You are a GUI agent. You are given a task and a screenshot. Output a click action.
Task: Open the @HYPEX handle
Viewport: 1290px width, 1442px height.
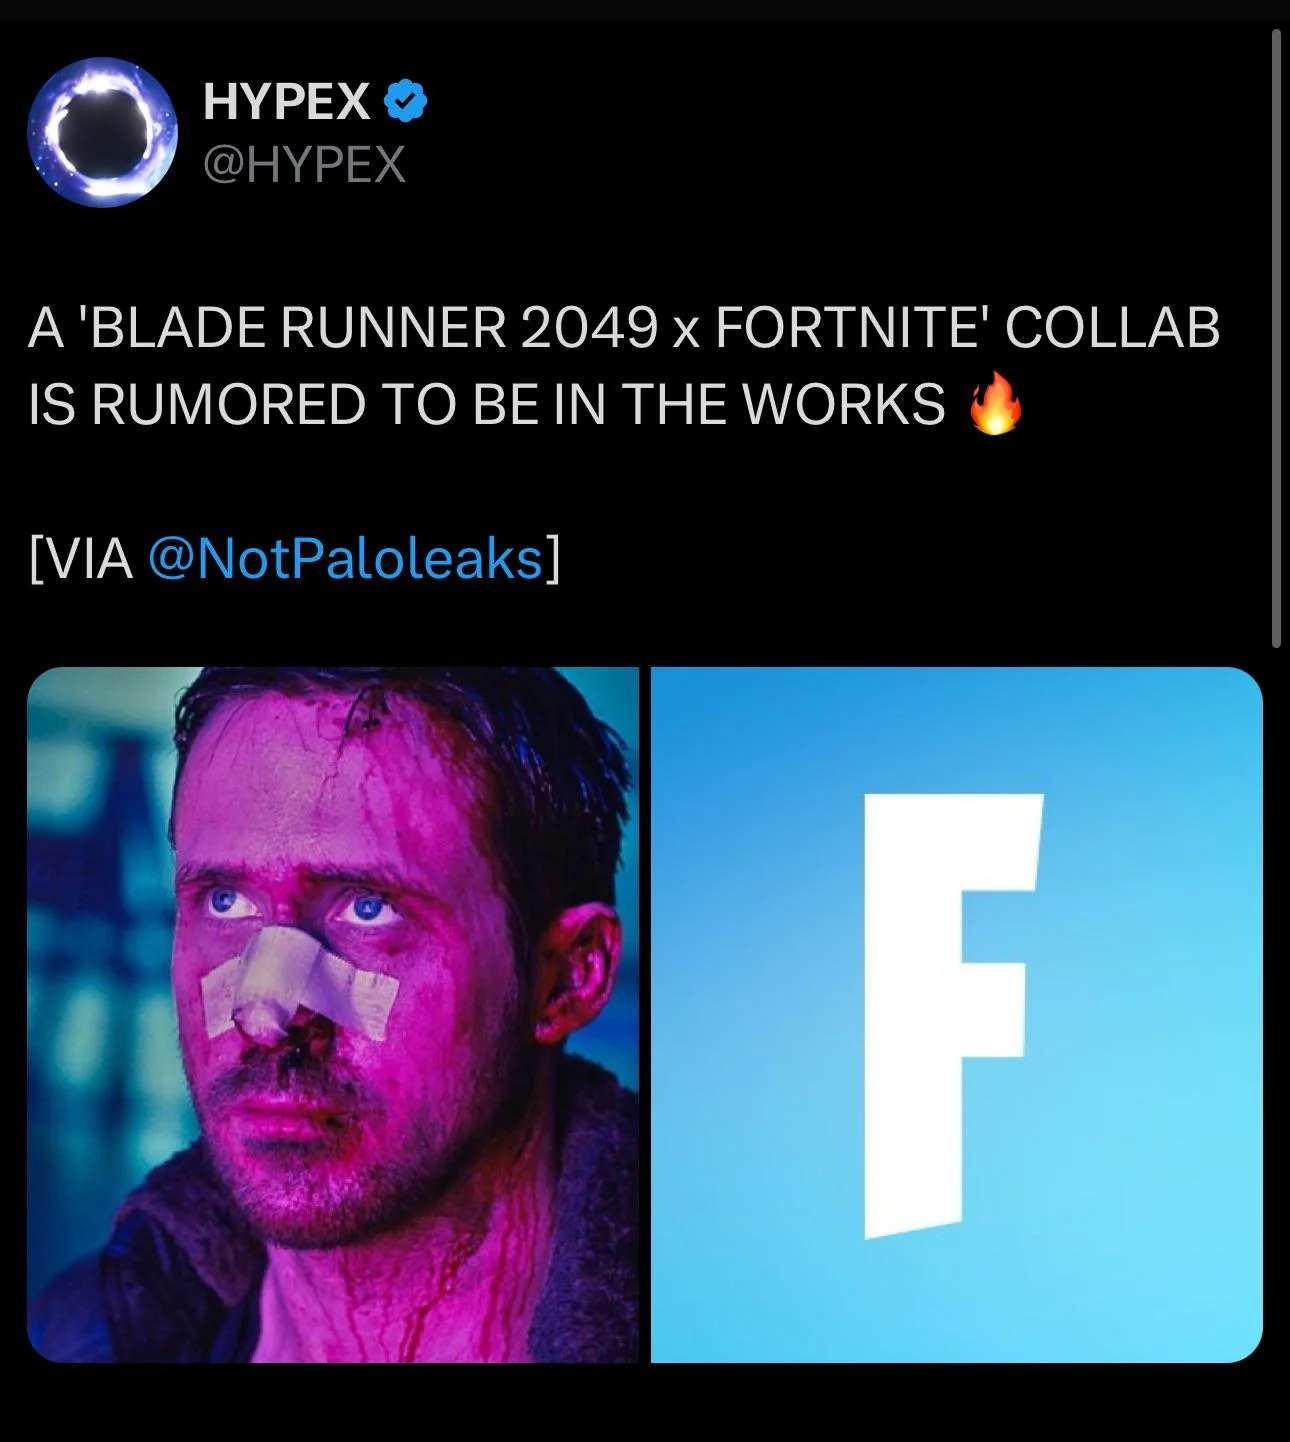click(x=304, y=164)
